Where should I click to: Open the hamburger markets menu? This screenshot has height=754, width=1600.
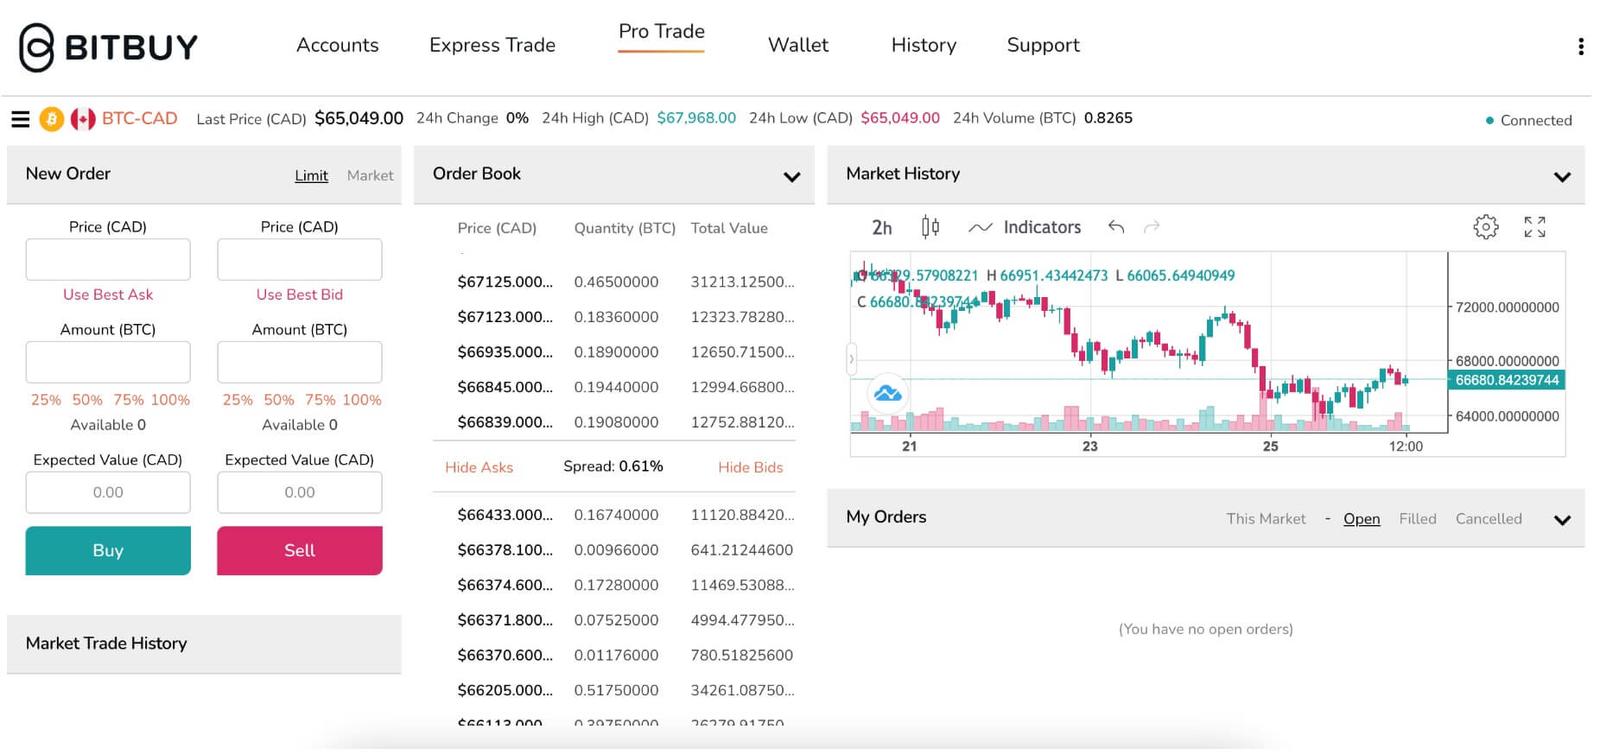pos(20,119)
